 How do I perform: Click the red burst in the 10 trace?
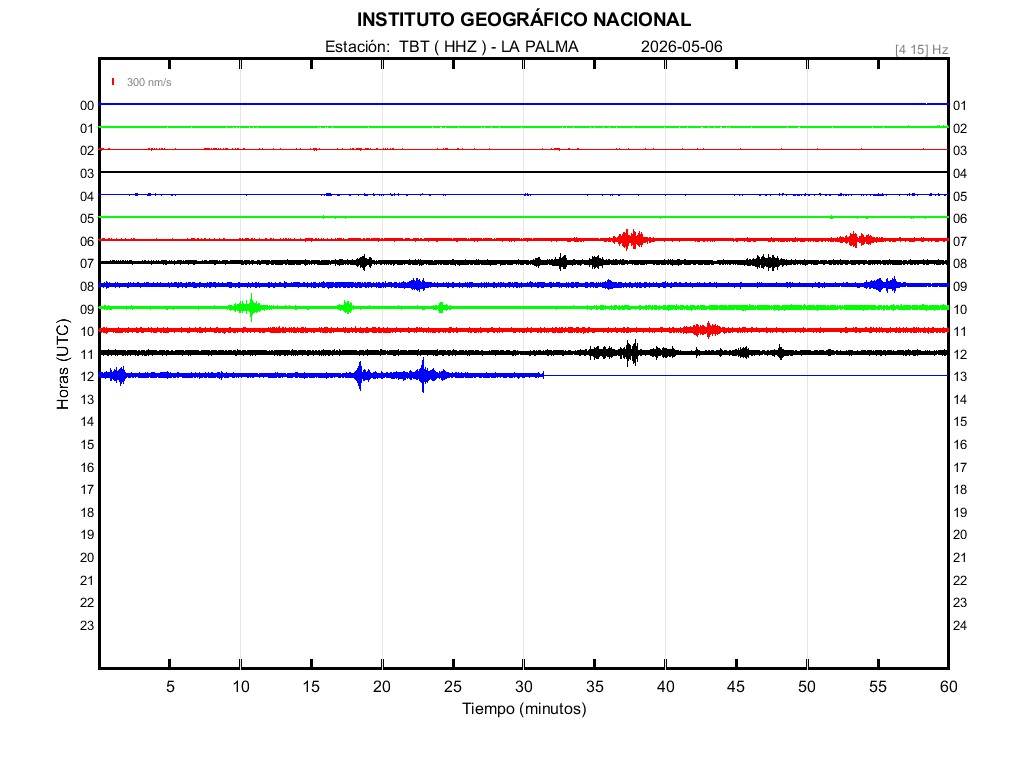point(706,330)
